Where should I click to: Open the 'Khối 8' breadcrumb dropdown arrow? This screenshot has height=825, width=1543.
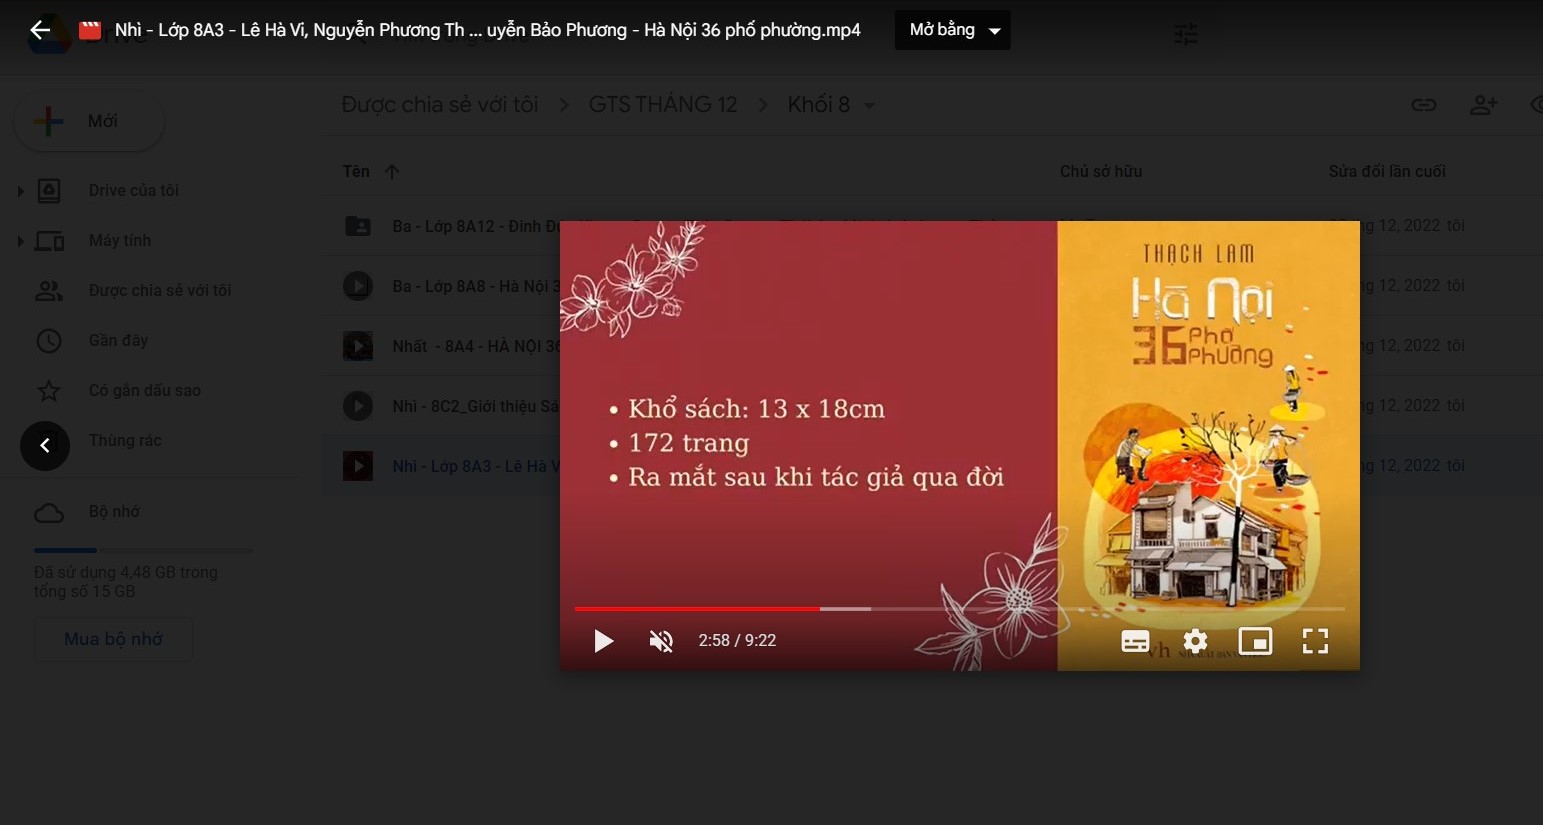(x=870, y=105)
